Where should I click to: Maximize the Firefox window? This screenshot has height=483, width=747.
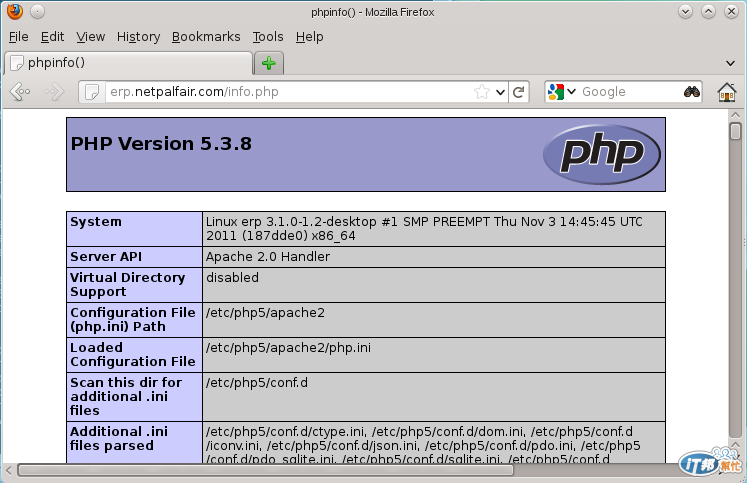pyautogui.click(x=708, y=11)
